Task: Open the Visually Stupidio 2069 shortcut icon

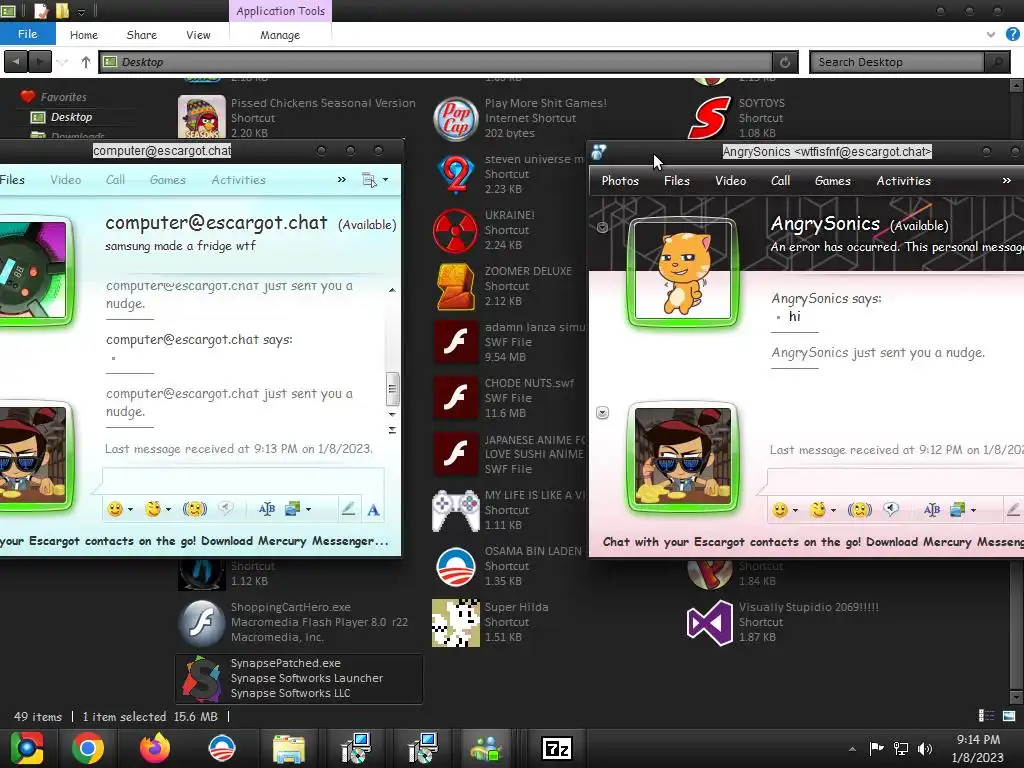Action: [x=709, y=622]
